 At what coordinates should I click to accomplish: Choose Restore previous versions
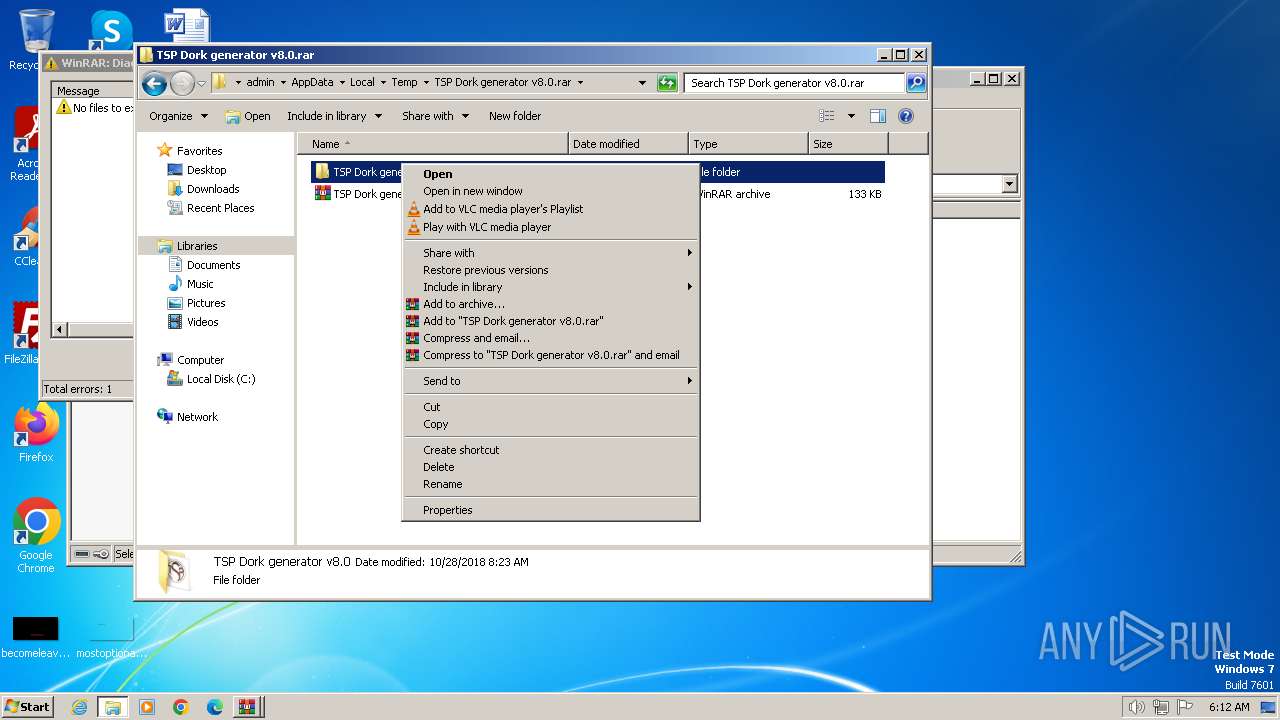(x=550, y=270)
